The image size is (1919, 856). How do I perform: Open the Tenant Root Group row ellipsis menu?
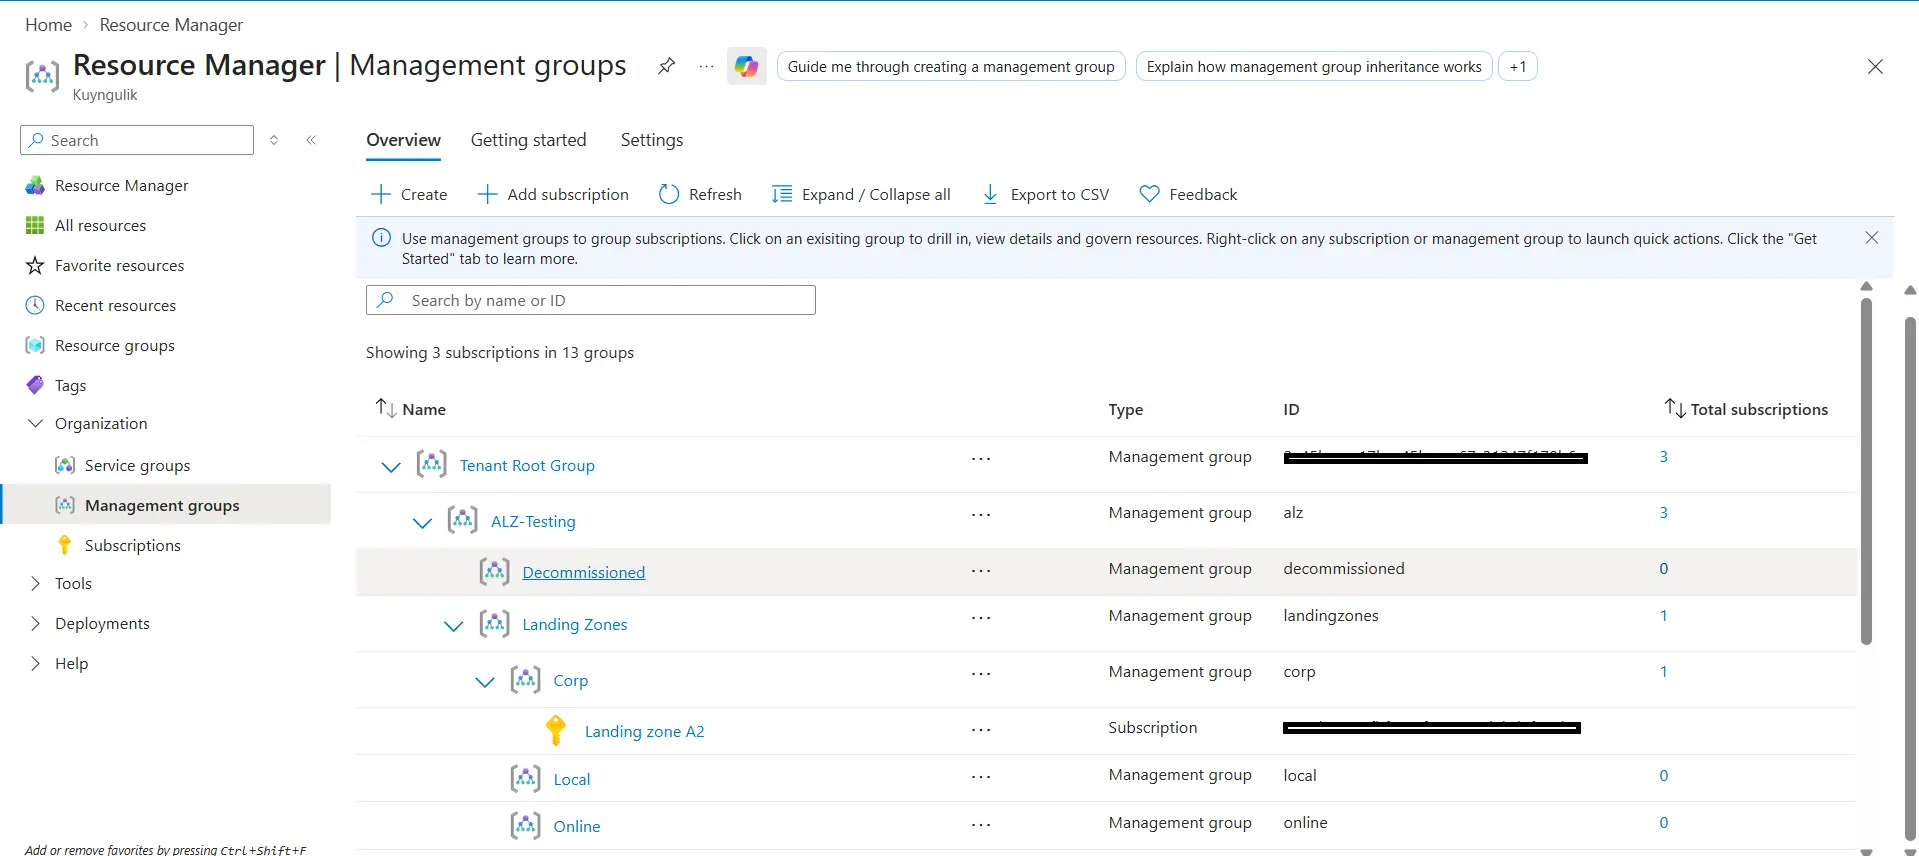[981, 459]
